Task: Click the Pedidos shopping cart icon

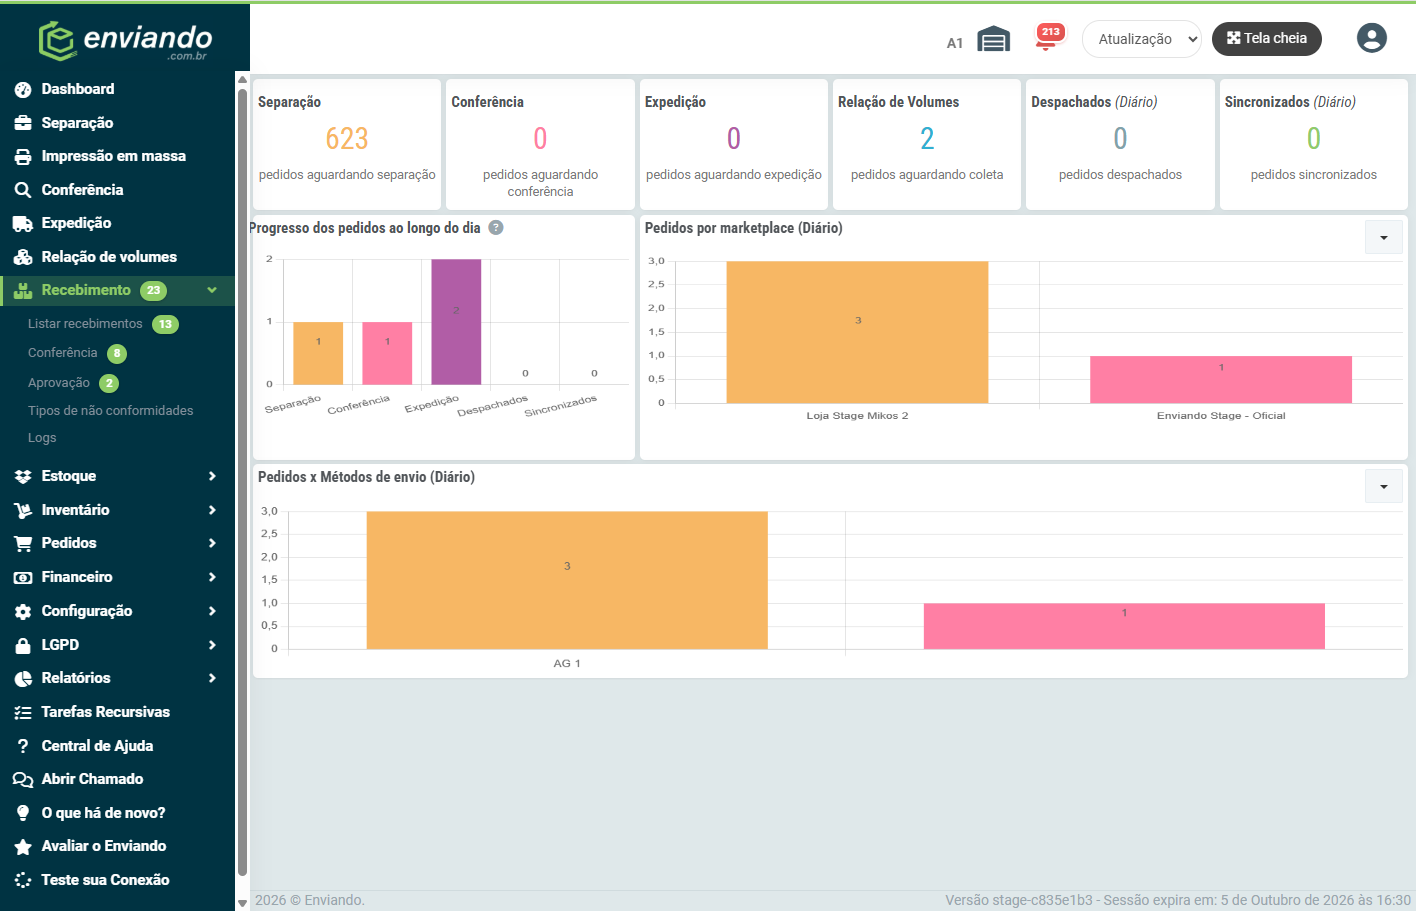Action: point(23,544)
